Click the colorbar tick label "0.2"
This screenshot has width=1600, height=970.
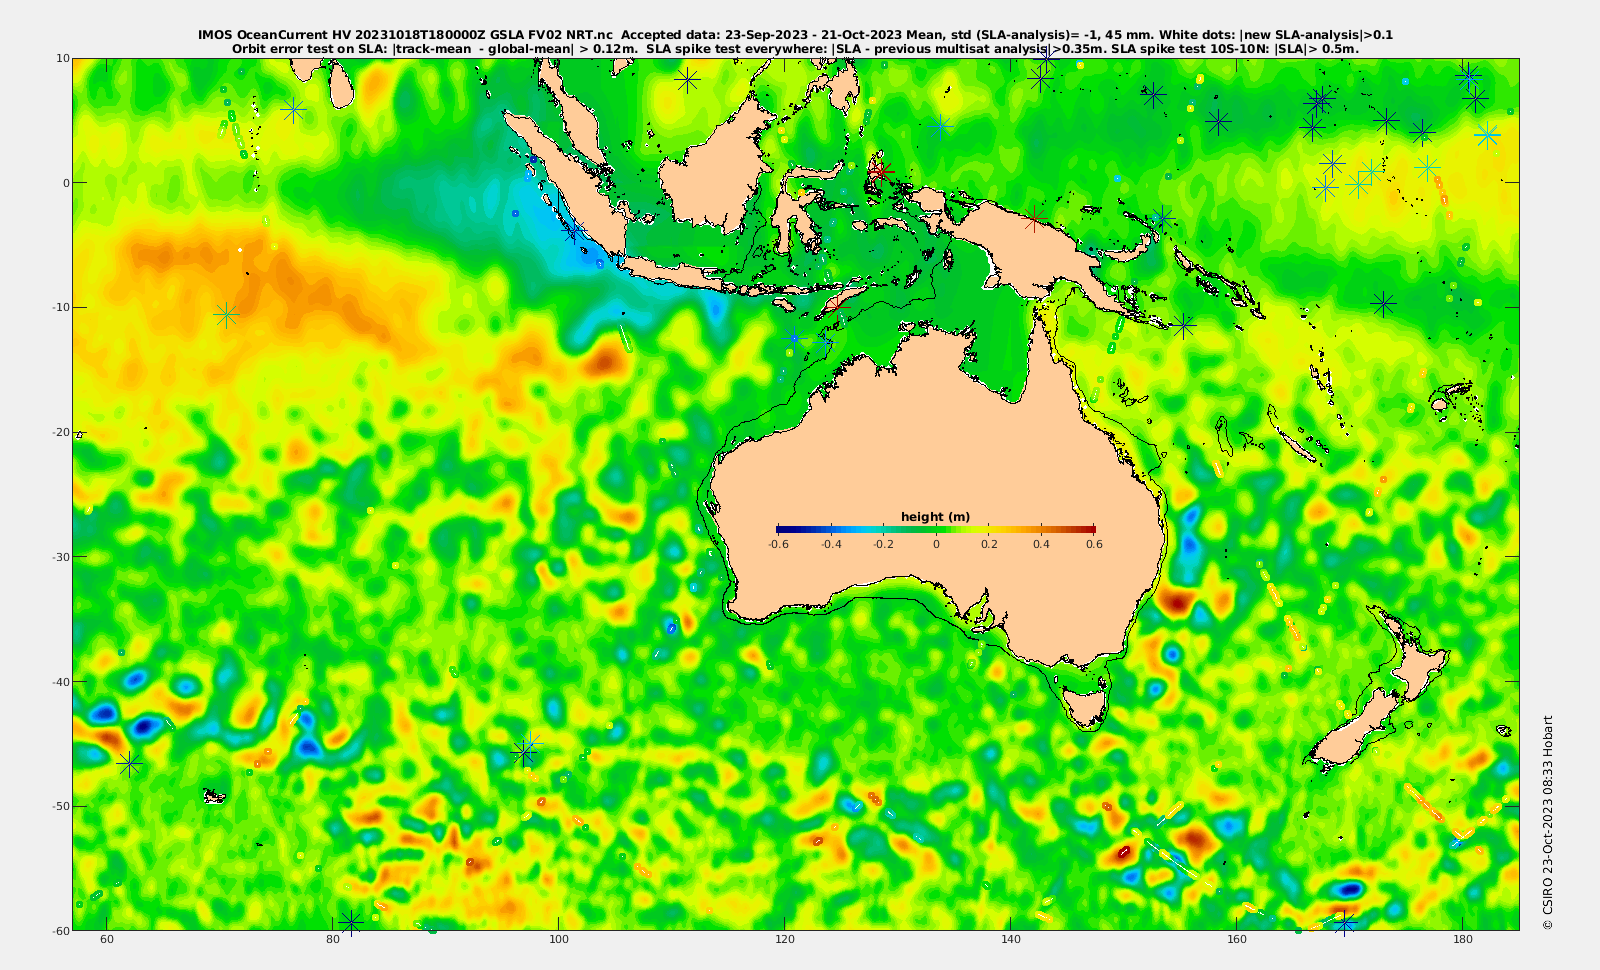coord(989,545)
